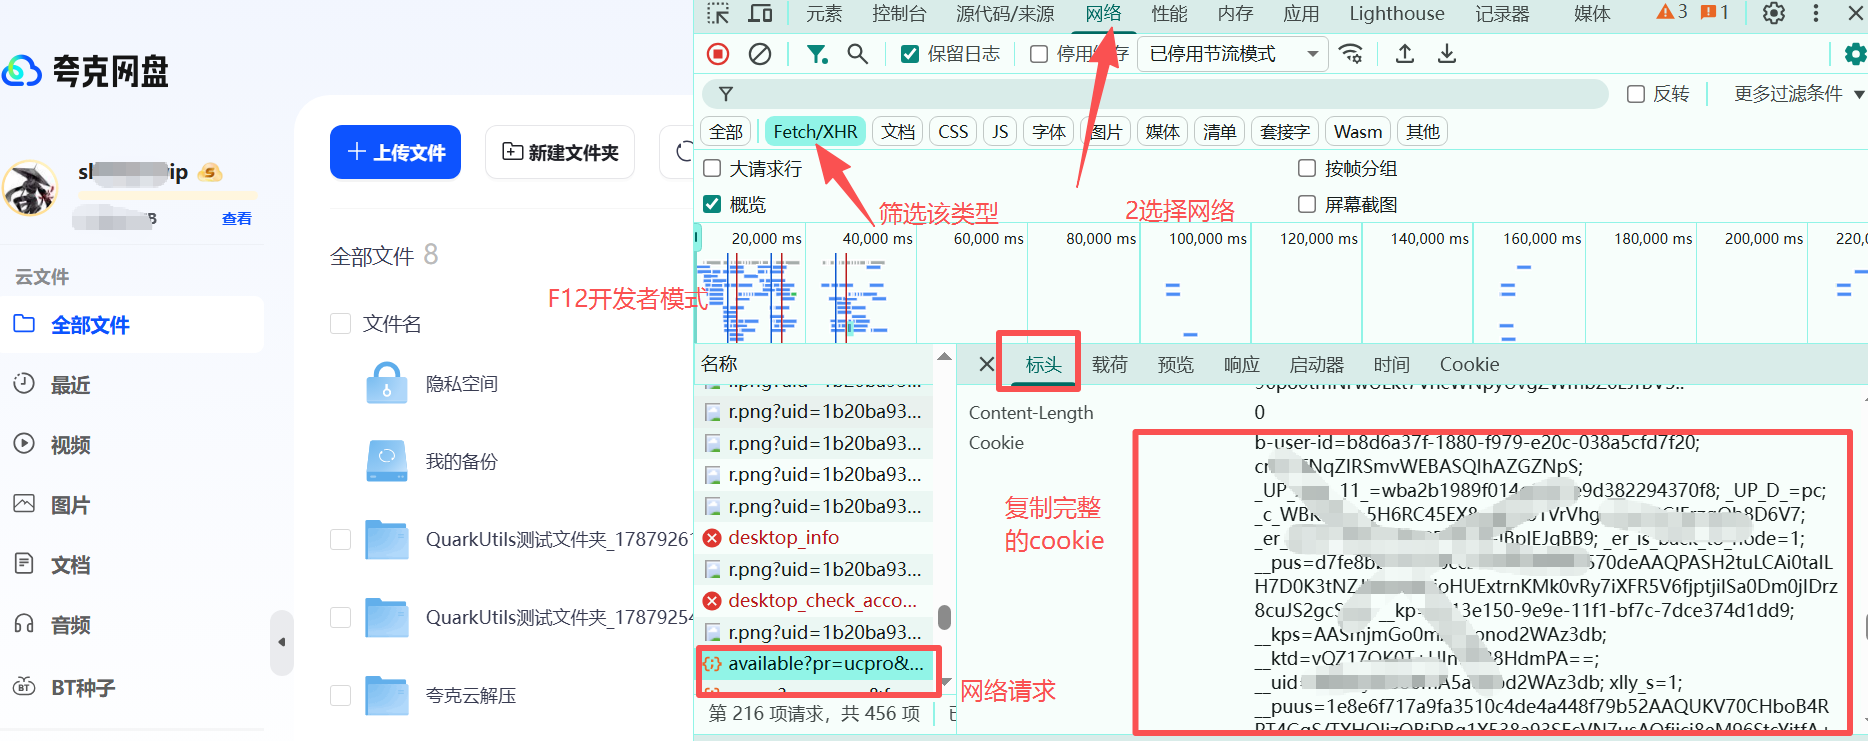
Task: Show the issues count flag icon
Action: point(1714,12)
